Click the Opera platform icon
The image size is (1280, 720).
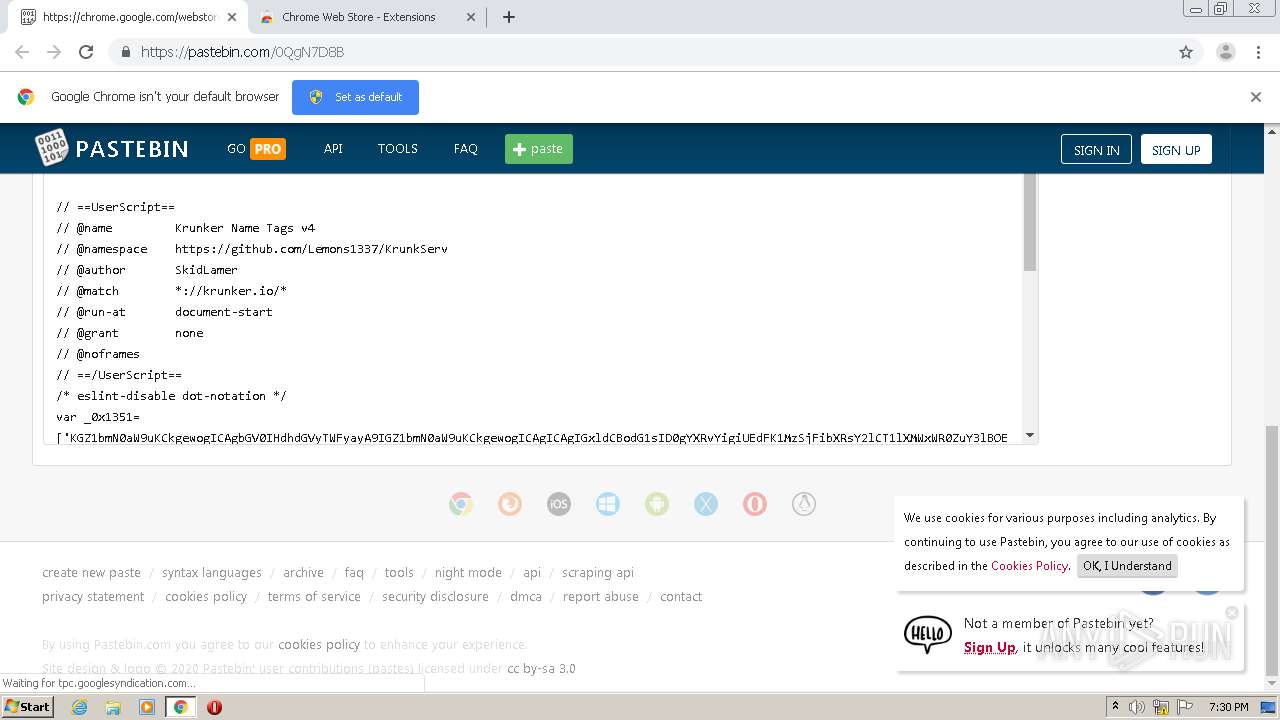(x=755, y=504)
